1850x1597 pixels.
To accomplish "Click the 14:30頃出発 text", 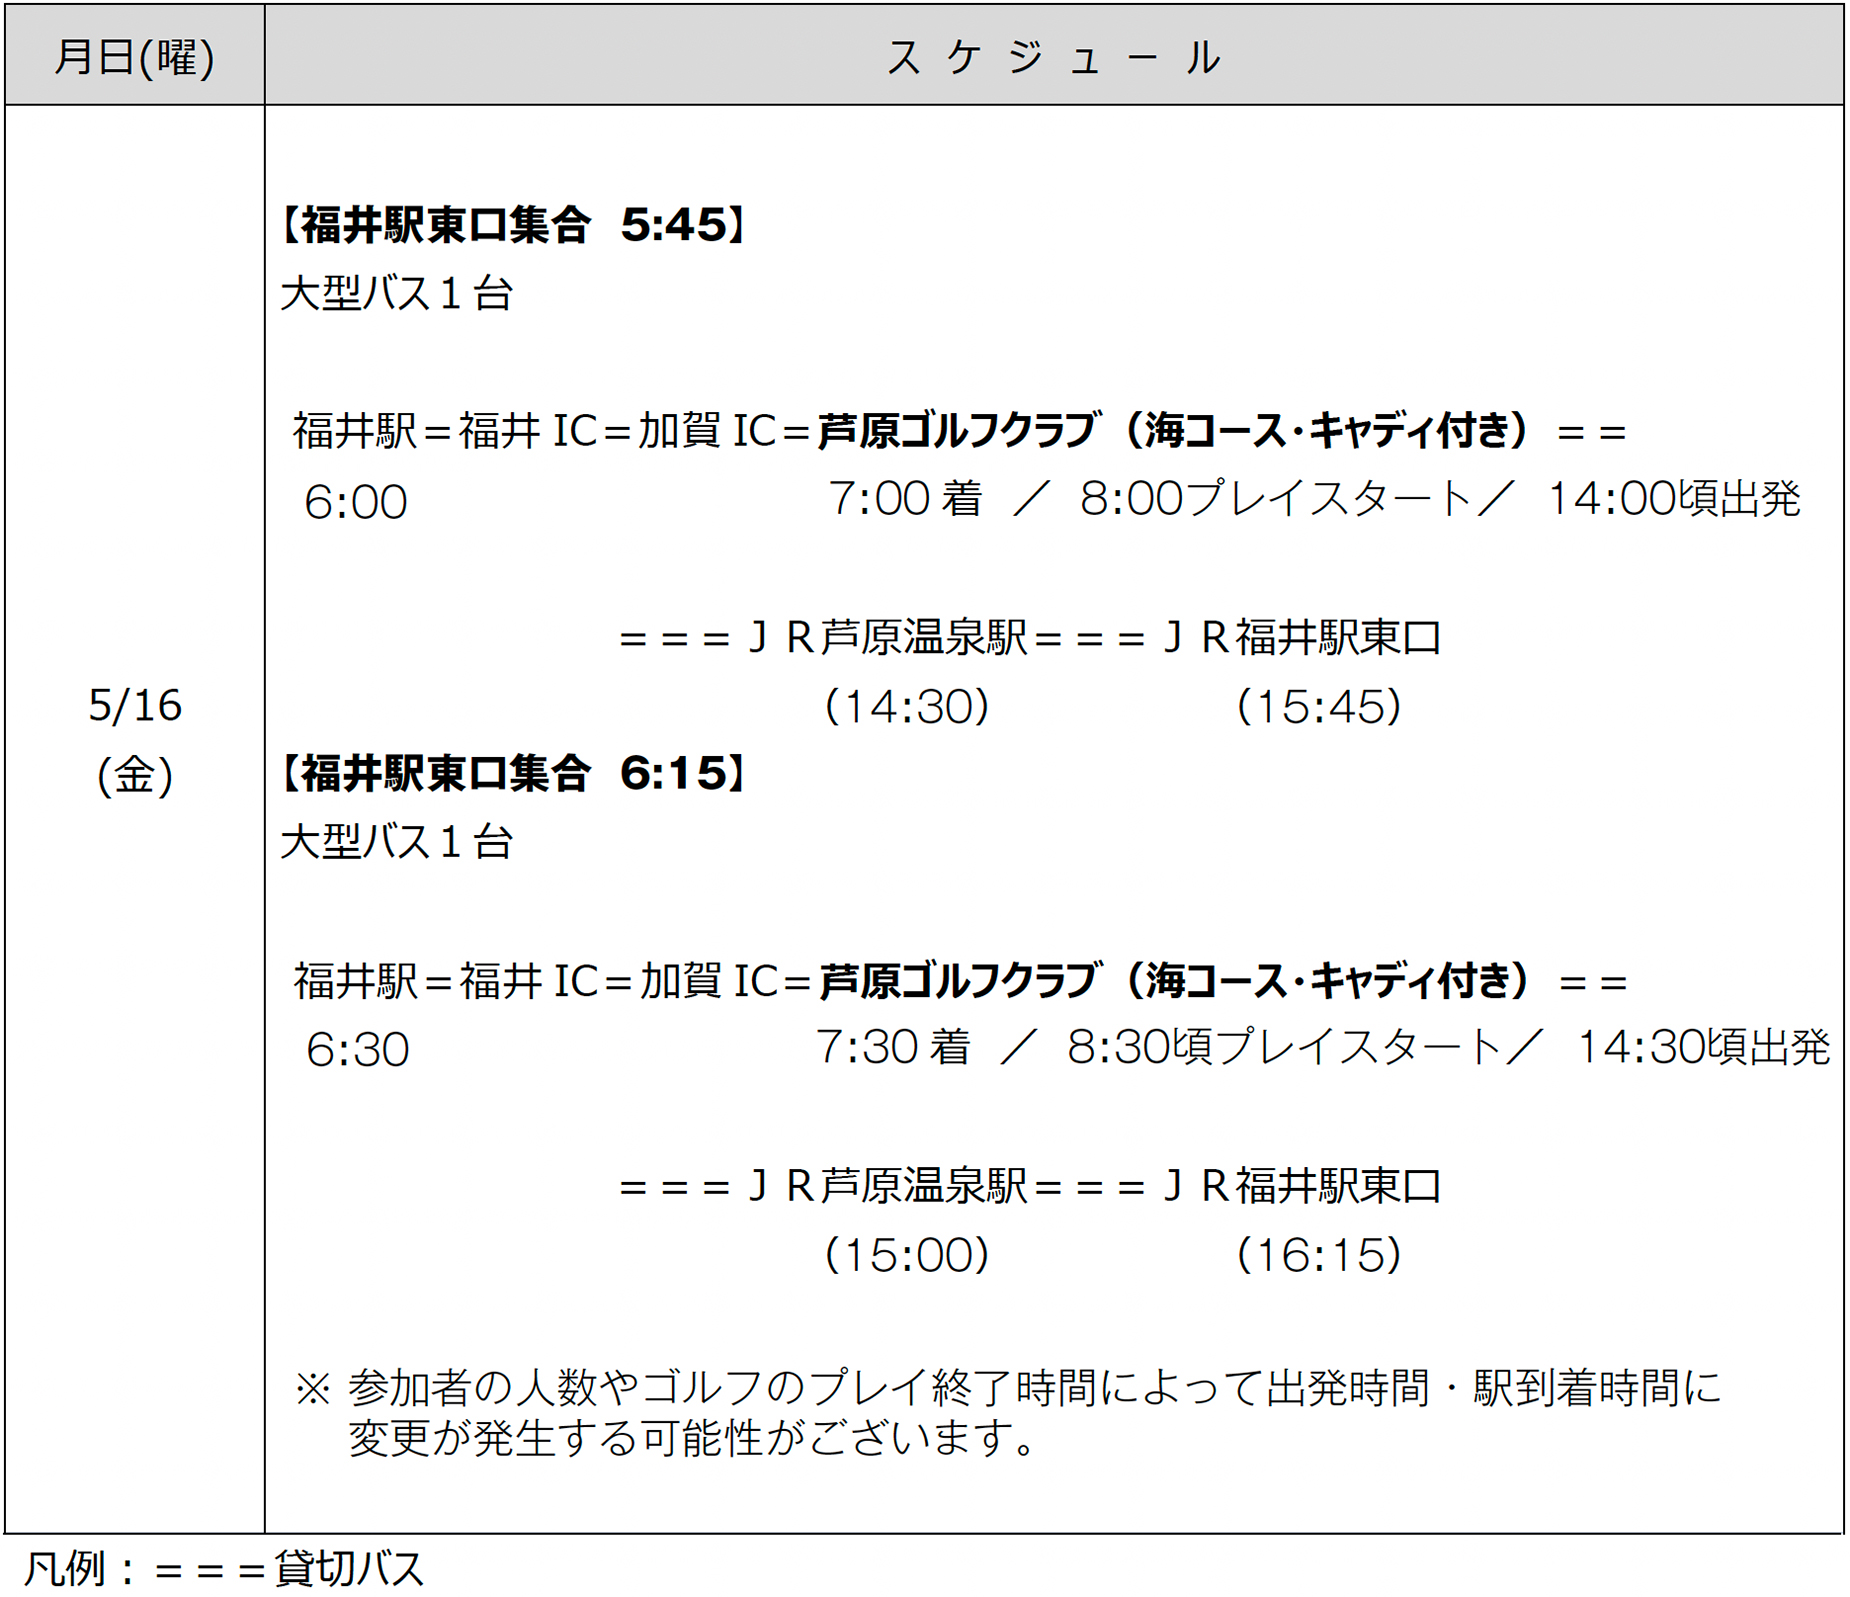I will pos(1703,1047).
